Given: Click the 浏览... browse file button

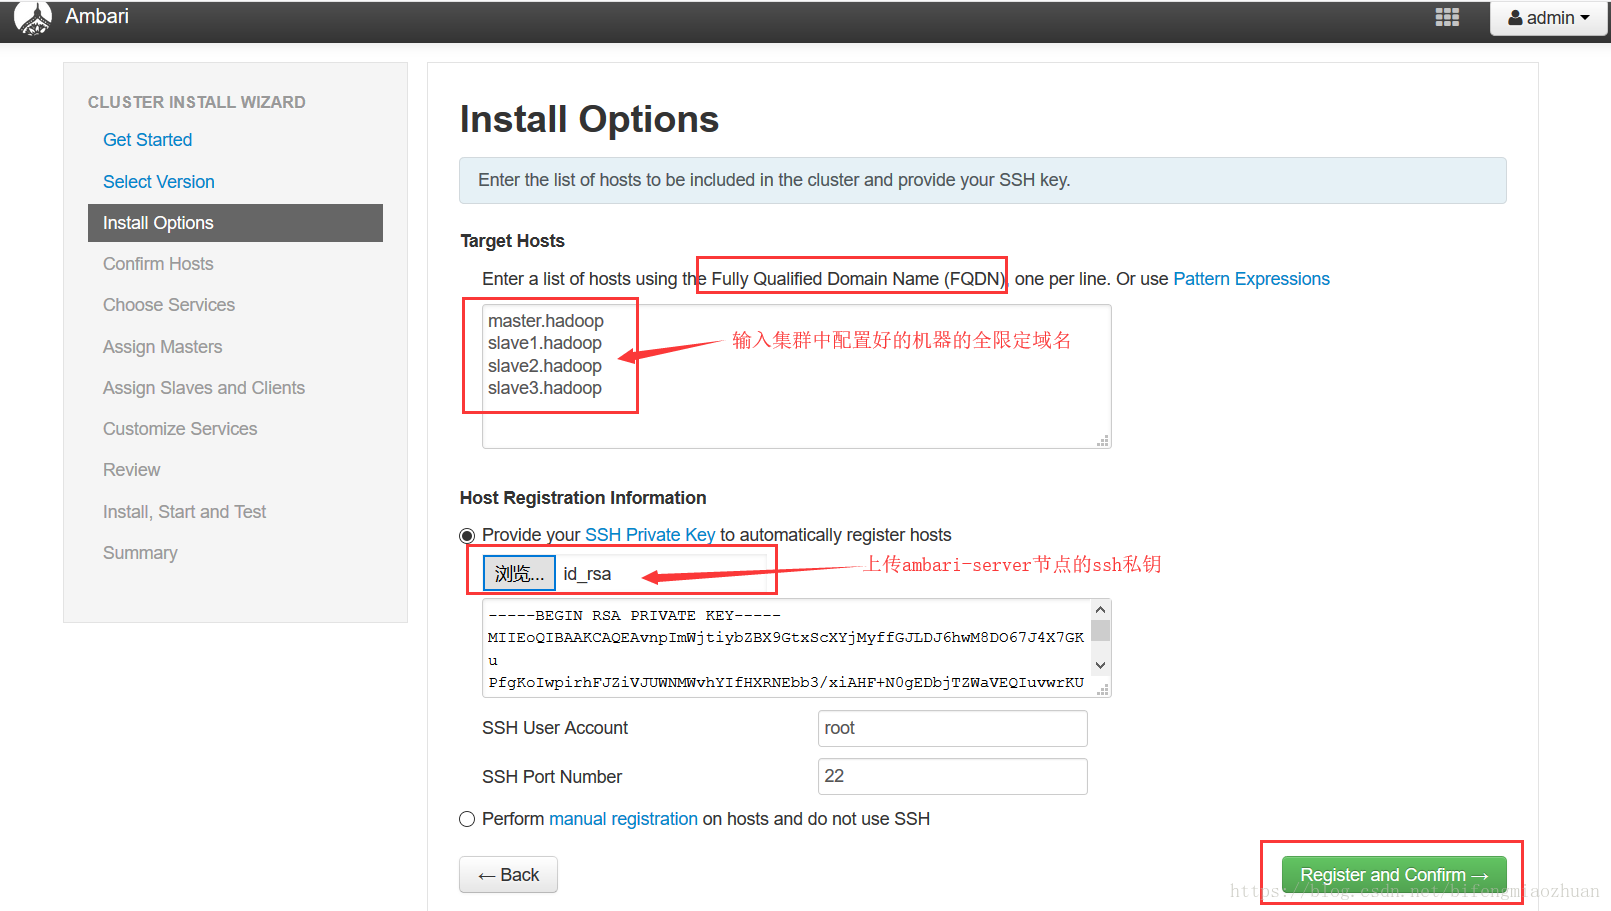Looking at the screenshot, I should coord(519,573).
